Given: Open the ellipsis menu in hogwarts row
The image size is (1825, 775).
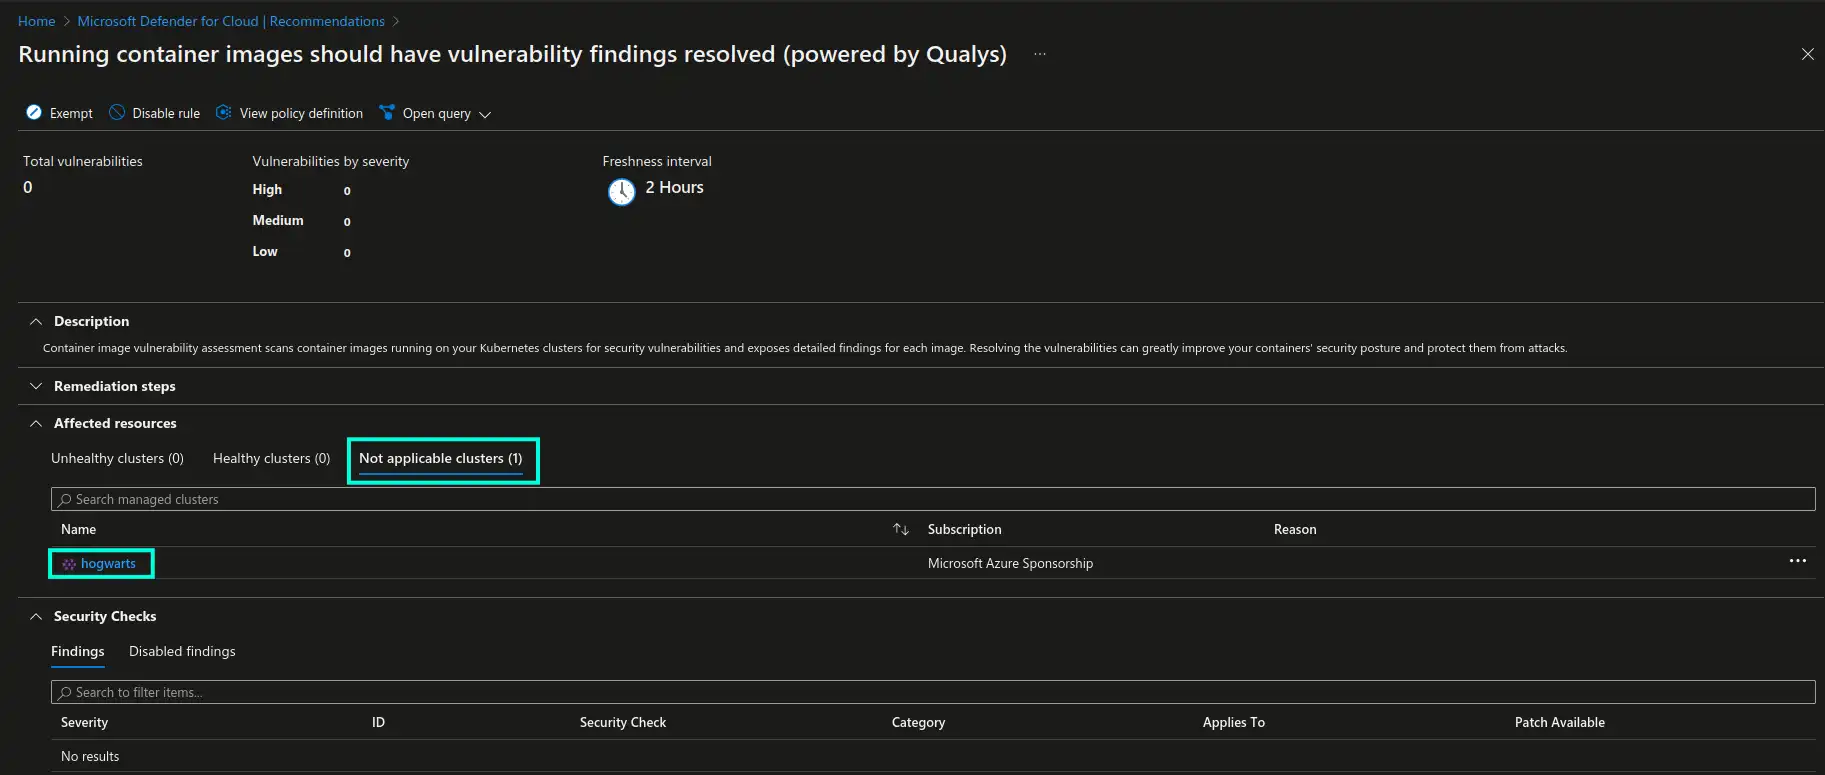Looking at the screenshot, I should pos(1797,561).
